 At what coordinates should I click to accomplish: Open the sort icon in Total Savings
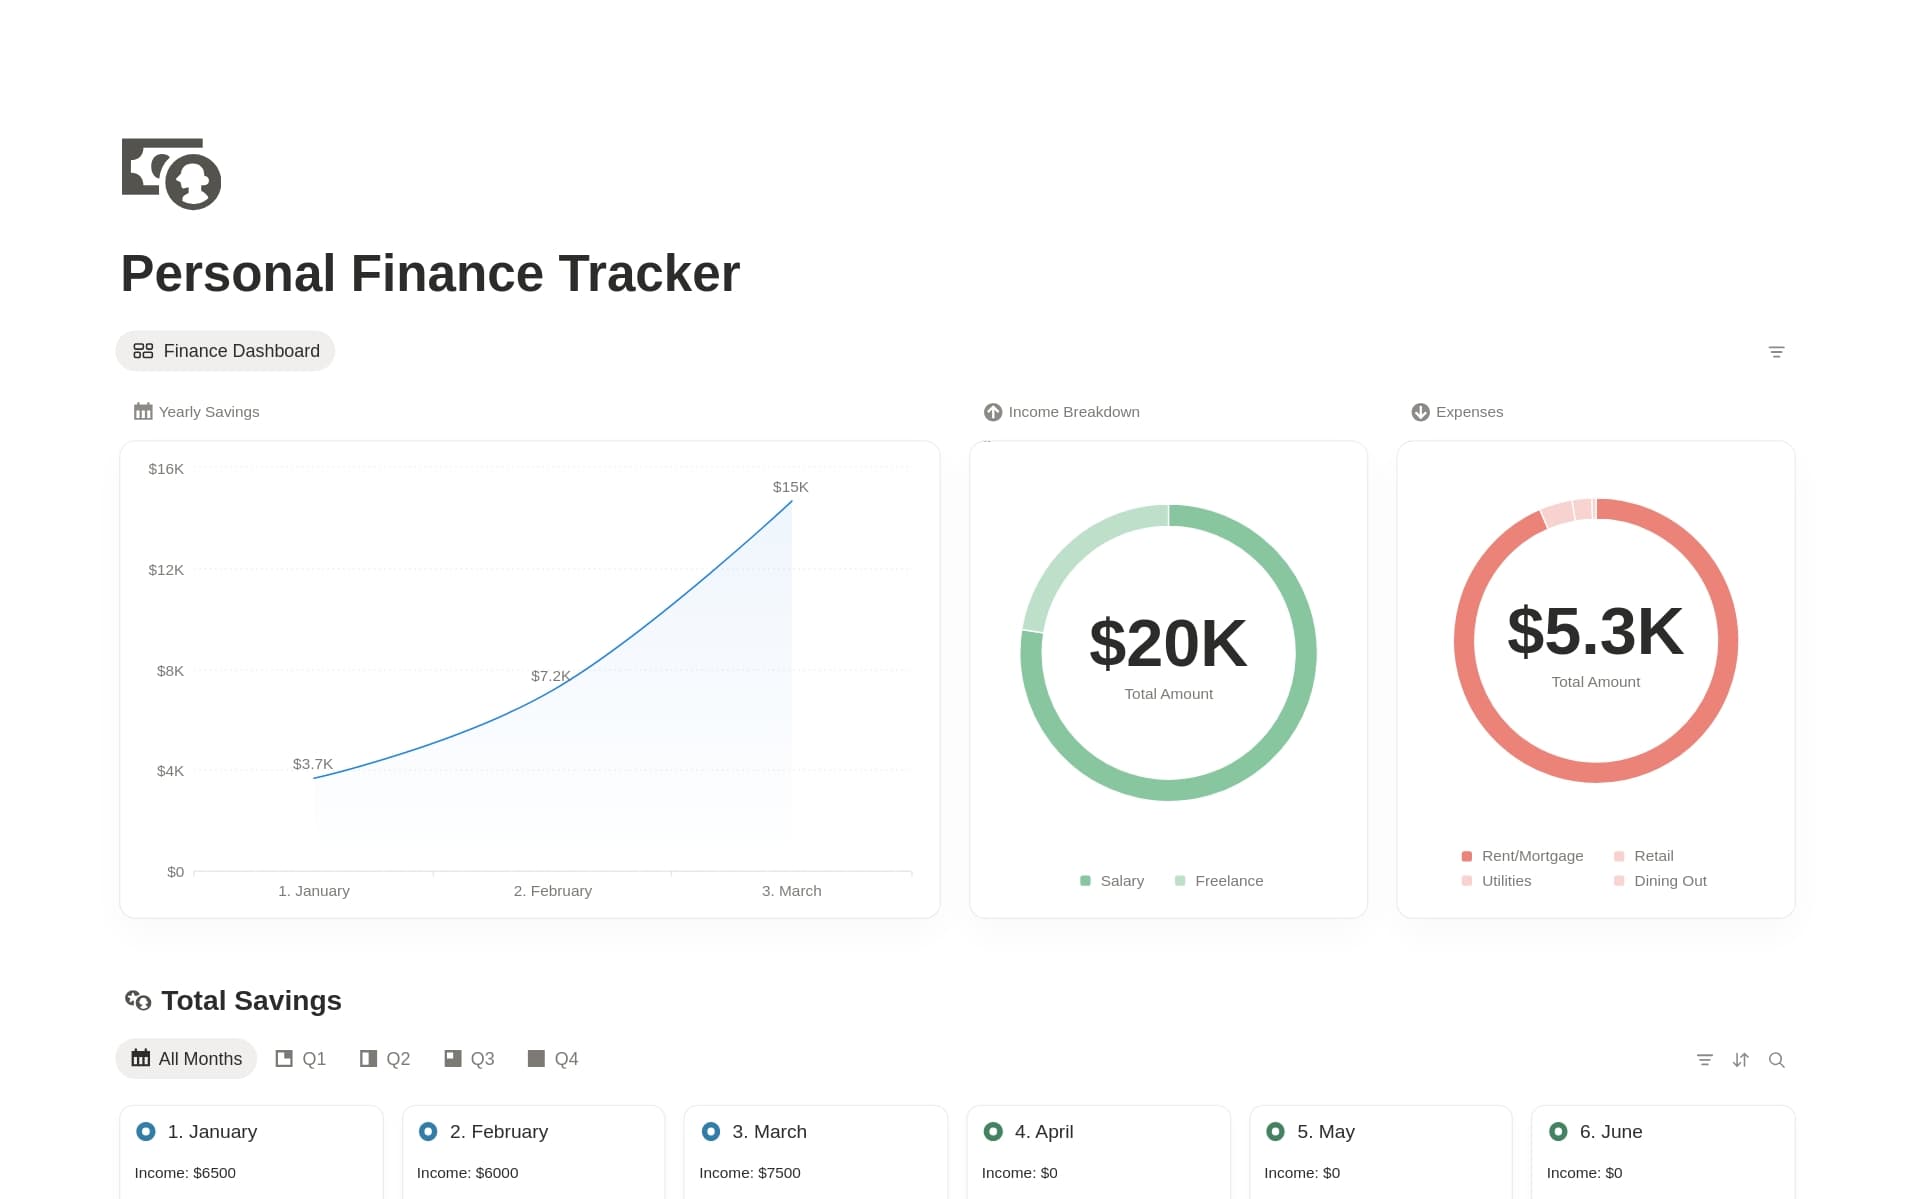pos(1740,1060)
